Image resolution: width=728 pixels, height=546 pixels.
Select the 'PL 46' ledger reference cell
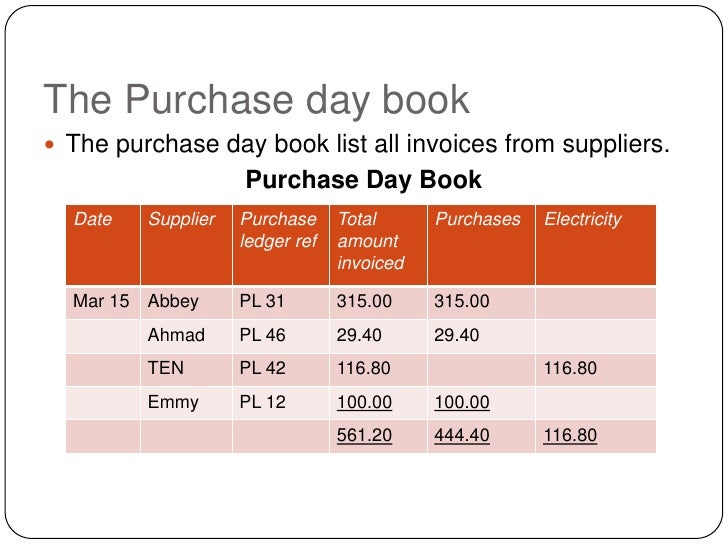(x=281, y=336)
